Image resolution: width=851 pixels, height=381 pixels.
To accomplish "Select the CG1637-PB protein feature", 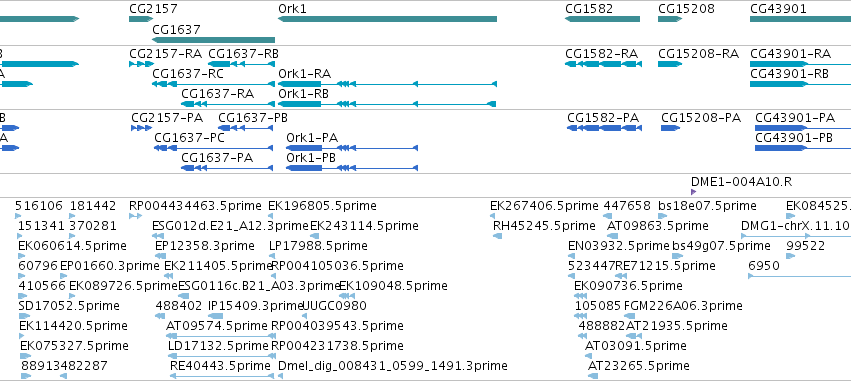I will click(245, 128).
